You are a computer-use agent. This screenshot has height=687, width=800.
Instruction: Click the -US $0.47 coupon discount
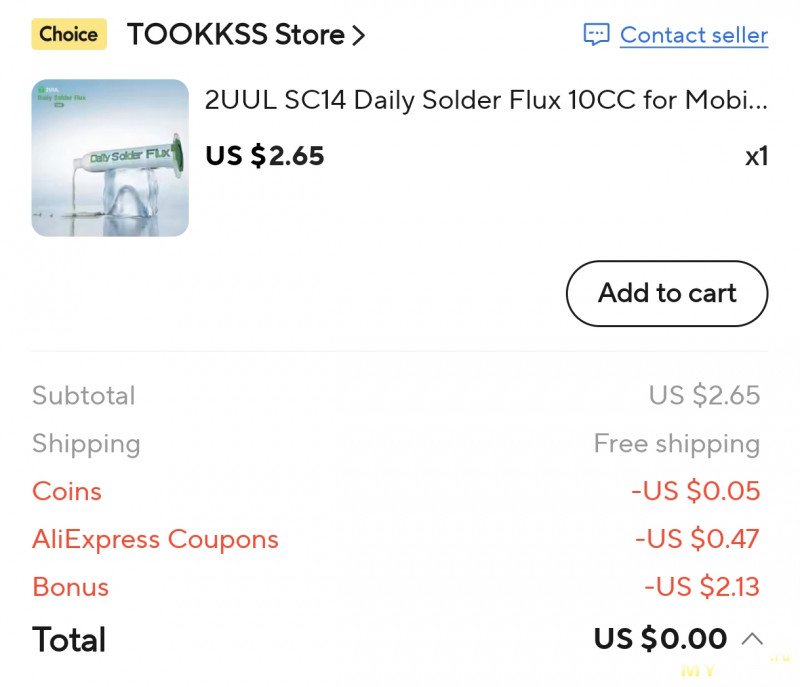[697, 539]
